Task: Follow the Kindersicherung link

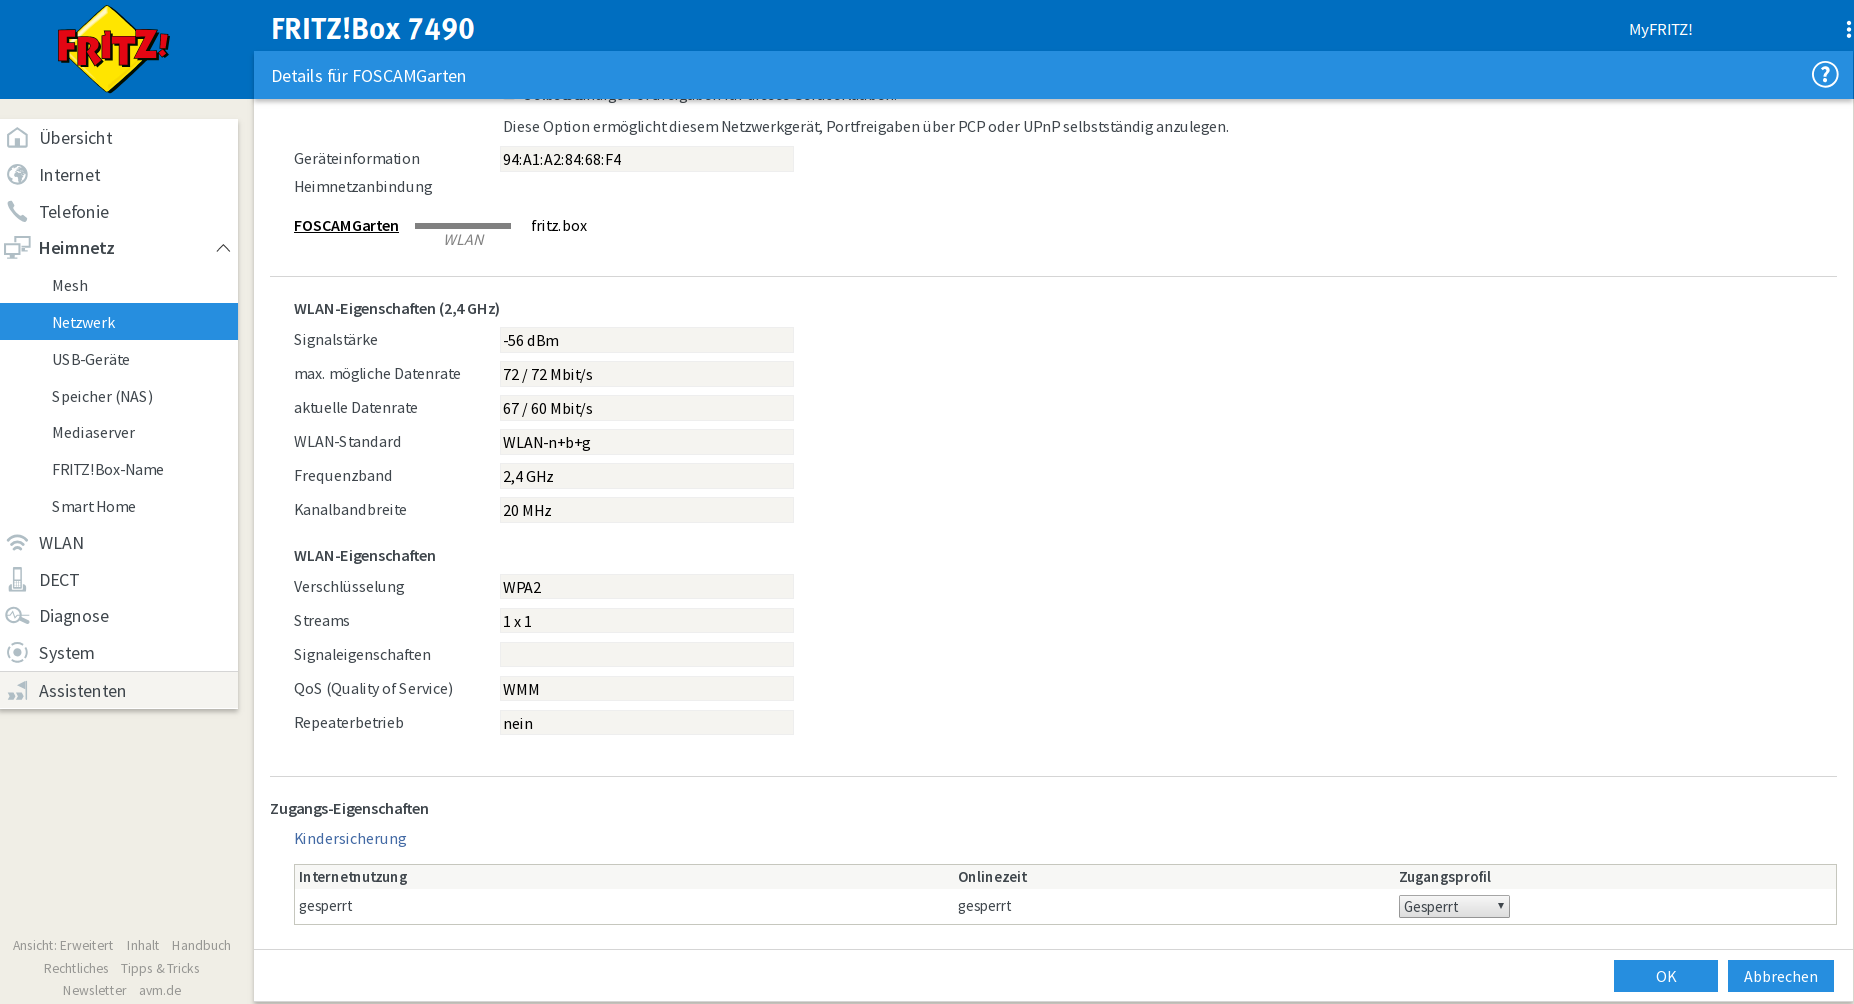Action: tap(350, 839)
